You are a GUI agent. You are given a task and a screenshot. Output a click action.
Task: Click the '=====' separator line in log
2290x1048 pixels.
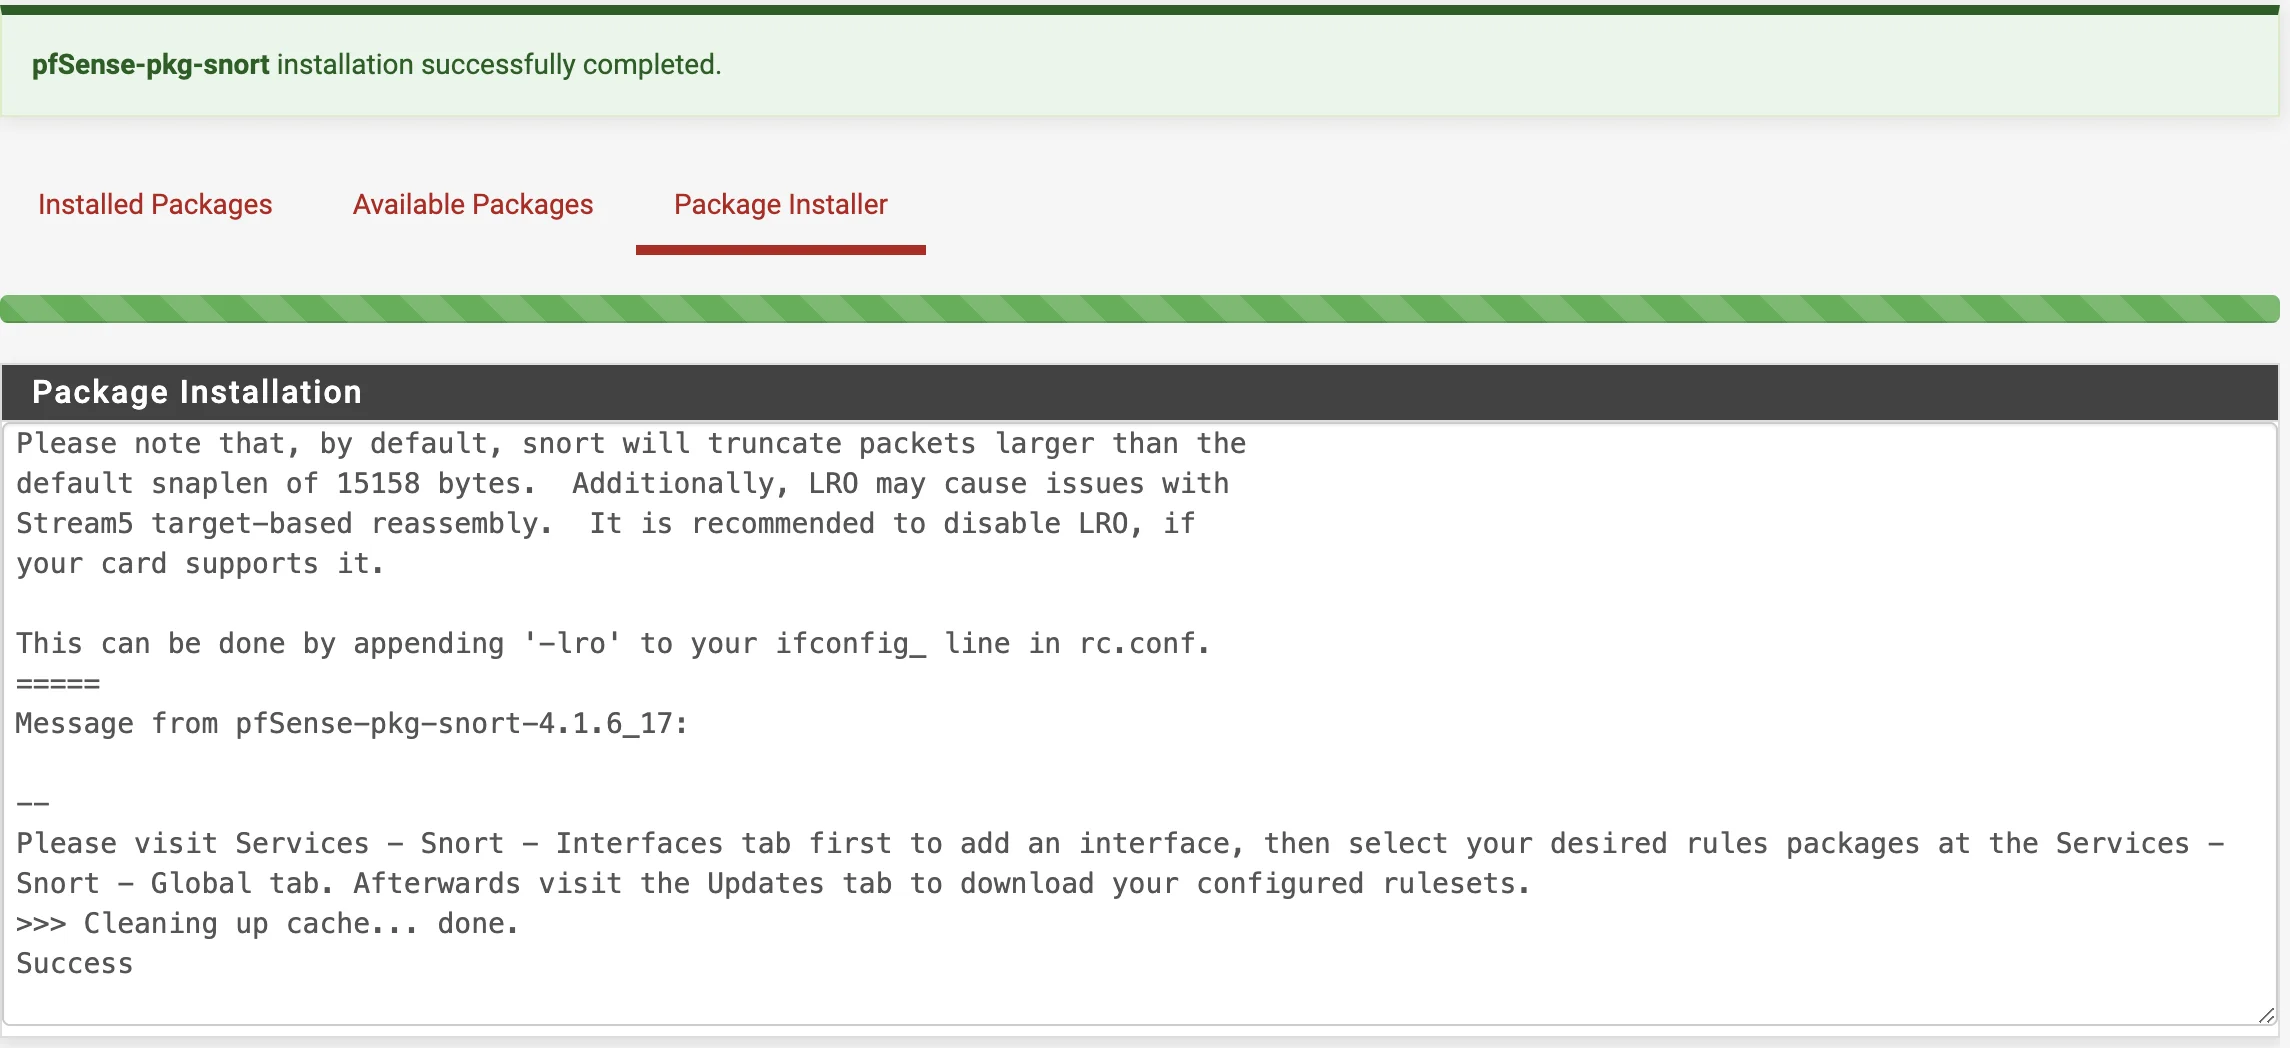(x=58, y=684)
